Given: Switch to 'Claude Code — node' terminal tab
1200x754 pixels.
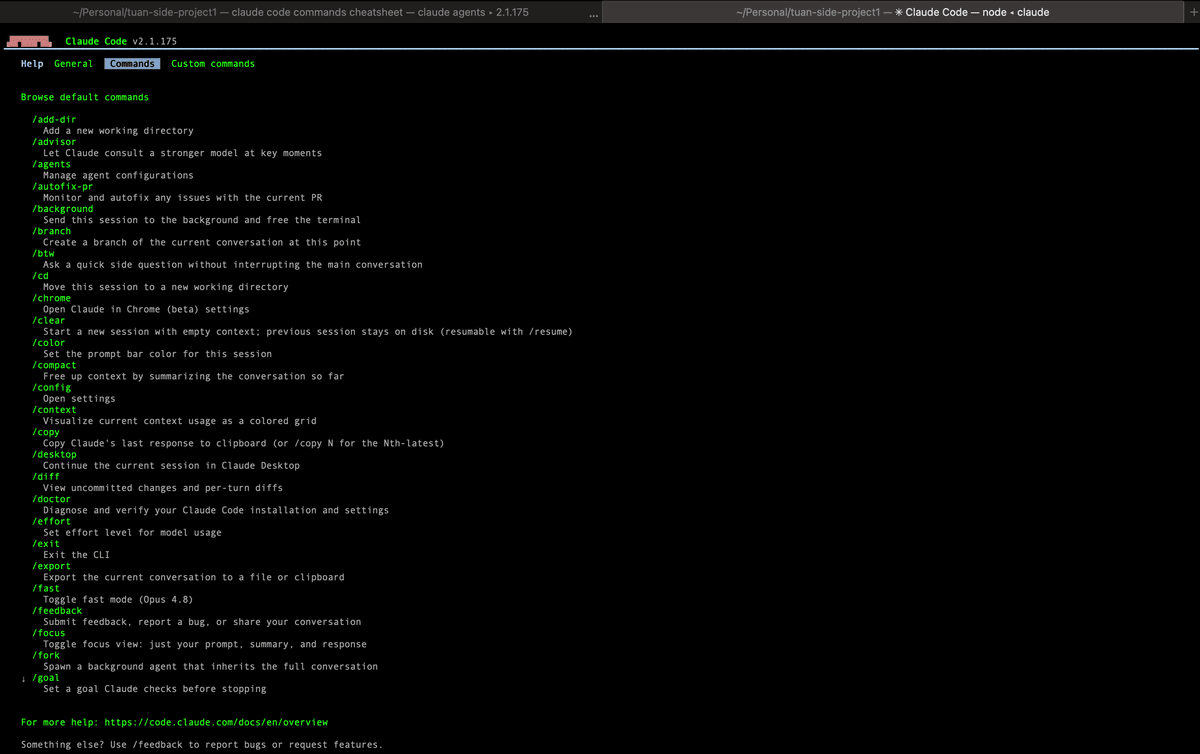Looking at the screenshot, I should (892, 12).
